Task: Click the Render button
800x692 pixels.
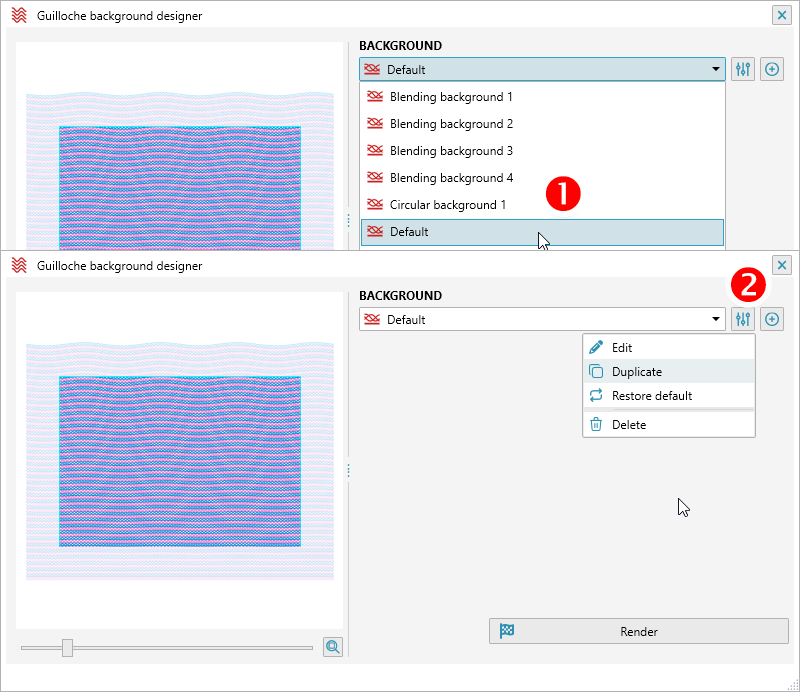Action: click(638, 631)
